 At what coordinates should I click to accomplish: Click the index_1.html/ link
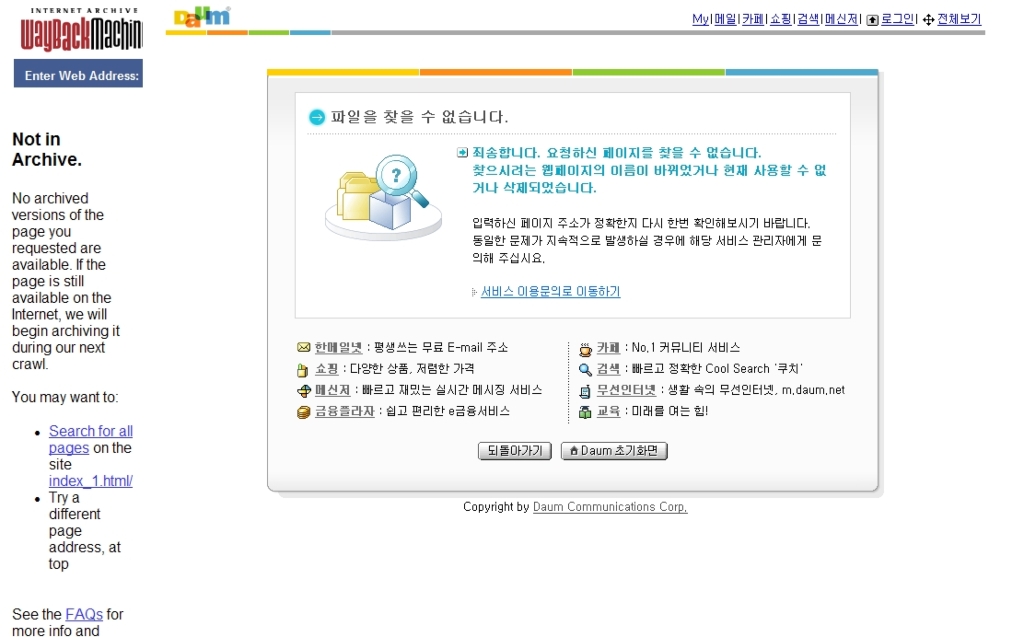pyautogui.click(x=91, y=482)
